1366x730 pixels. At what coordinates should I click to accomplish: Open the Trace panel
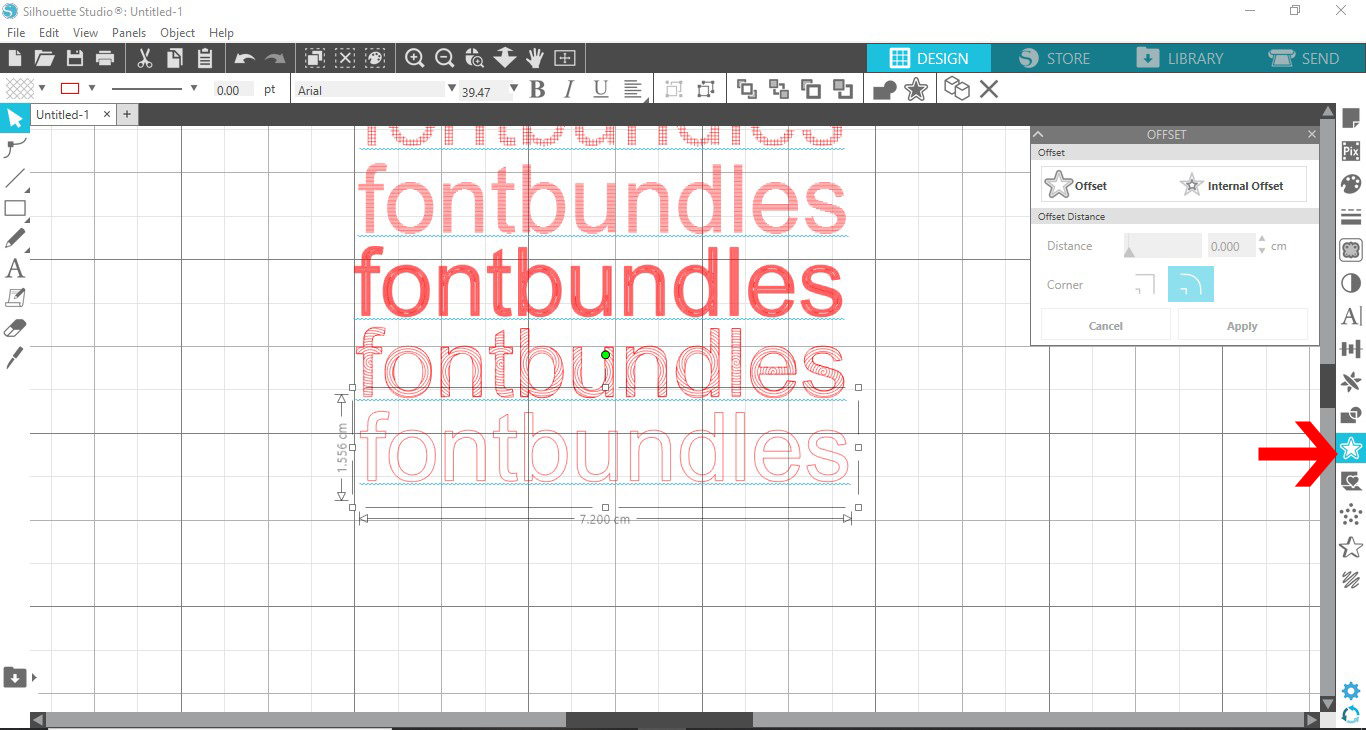tap(1351, 250)
